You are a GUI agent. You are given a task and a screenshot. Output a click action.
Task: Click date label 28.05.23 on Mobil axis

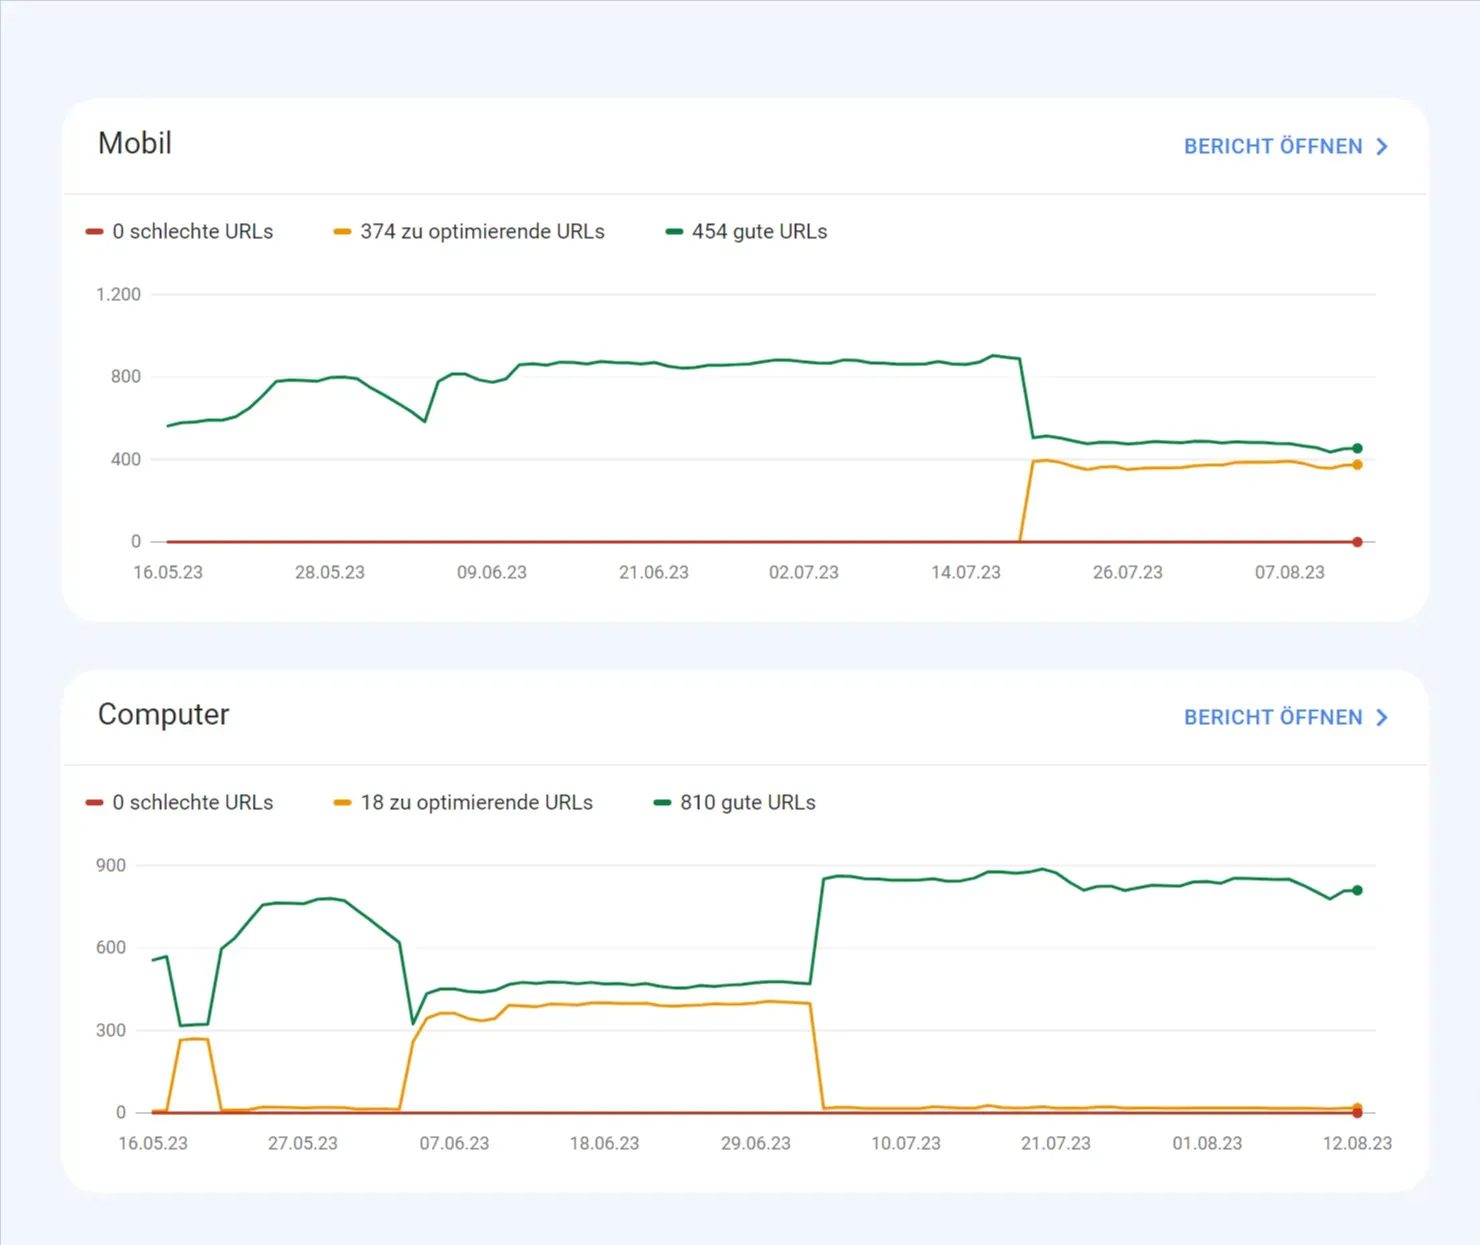tap(330, 572)
